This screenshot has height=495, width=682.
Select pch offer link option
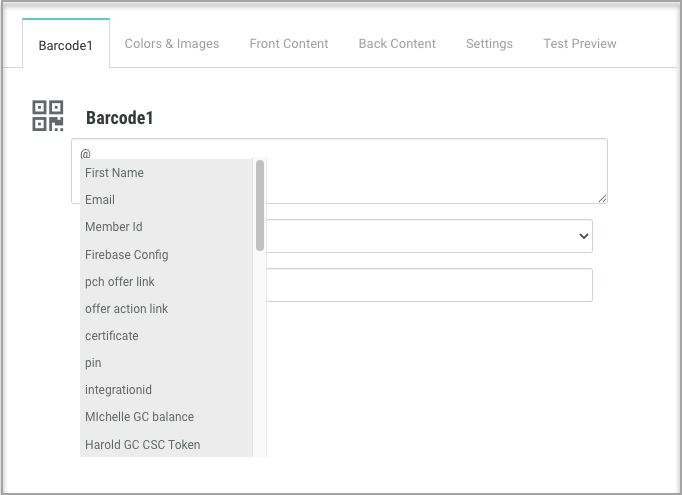point(119,282)
